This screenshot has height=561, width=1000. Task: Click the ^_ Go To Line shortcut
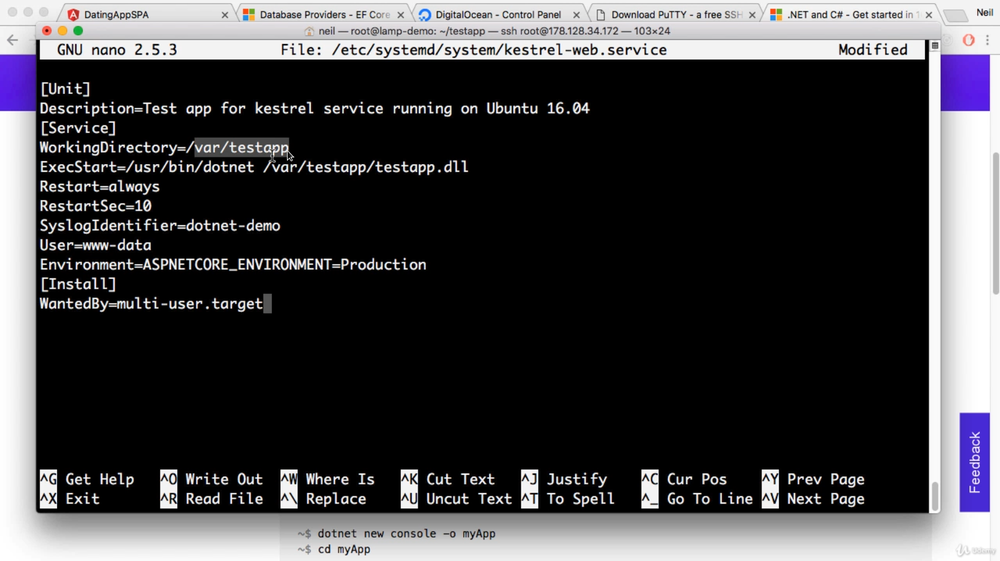pyautogui.click(x=696, y=499)
